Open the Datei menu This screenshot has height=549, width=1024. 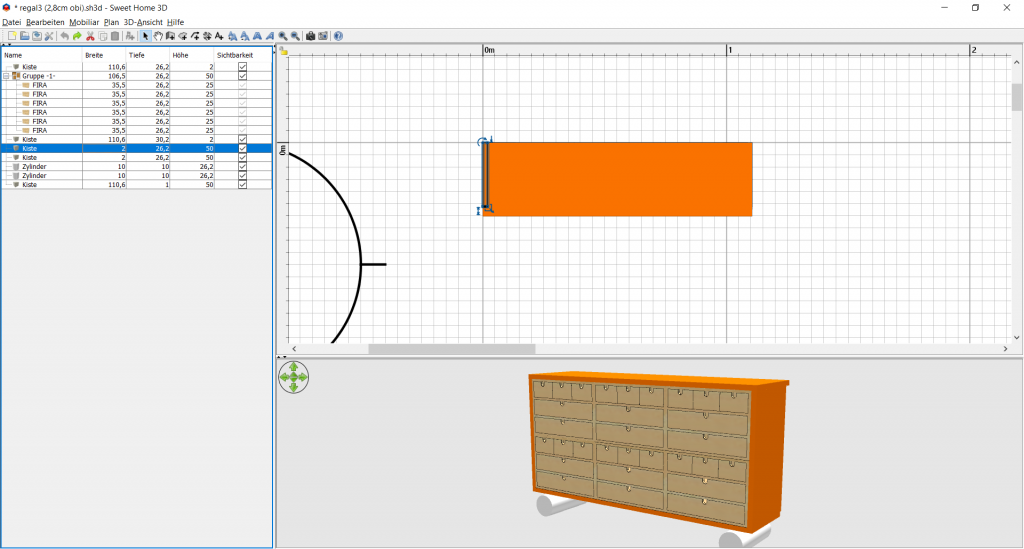click(x=12, y=22)
